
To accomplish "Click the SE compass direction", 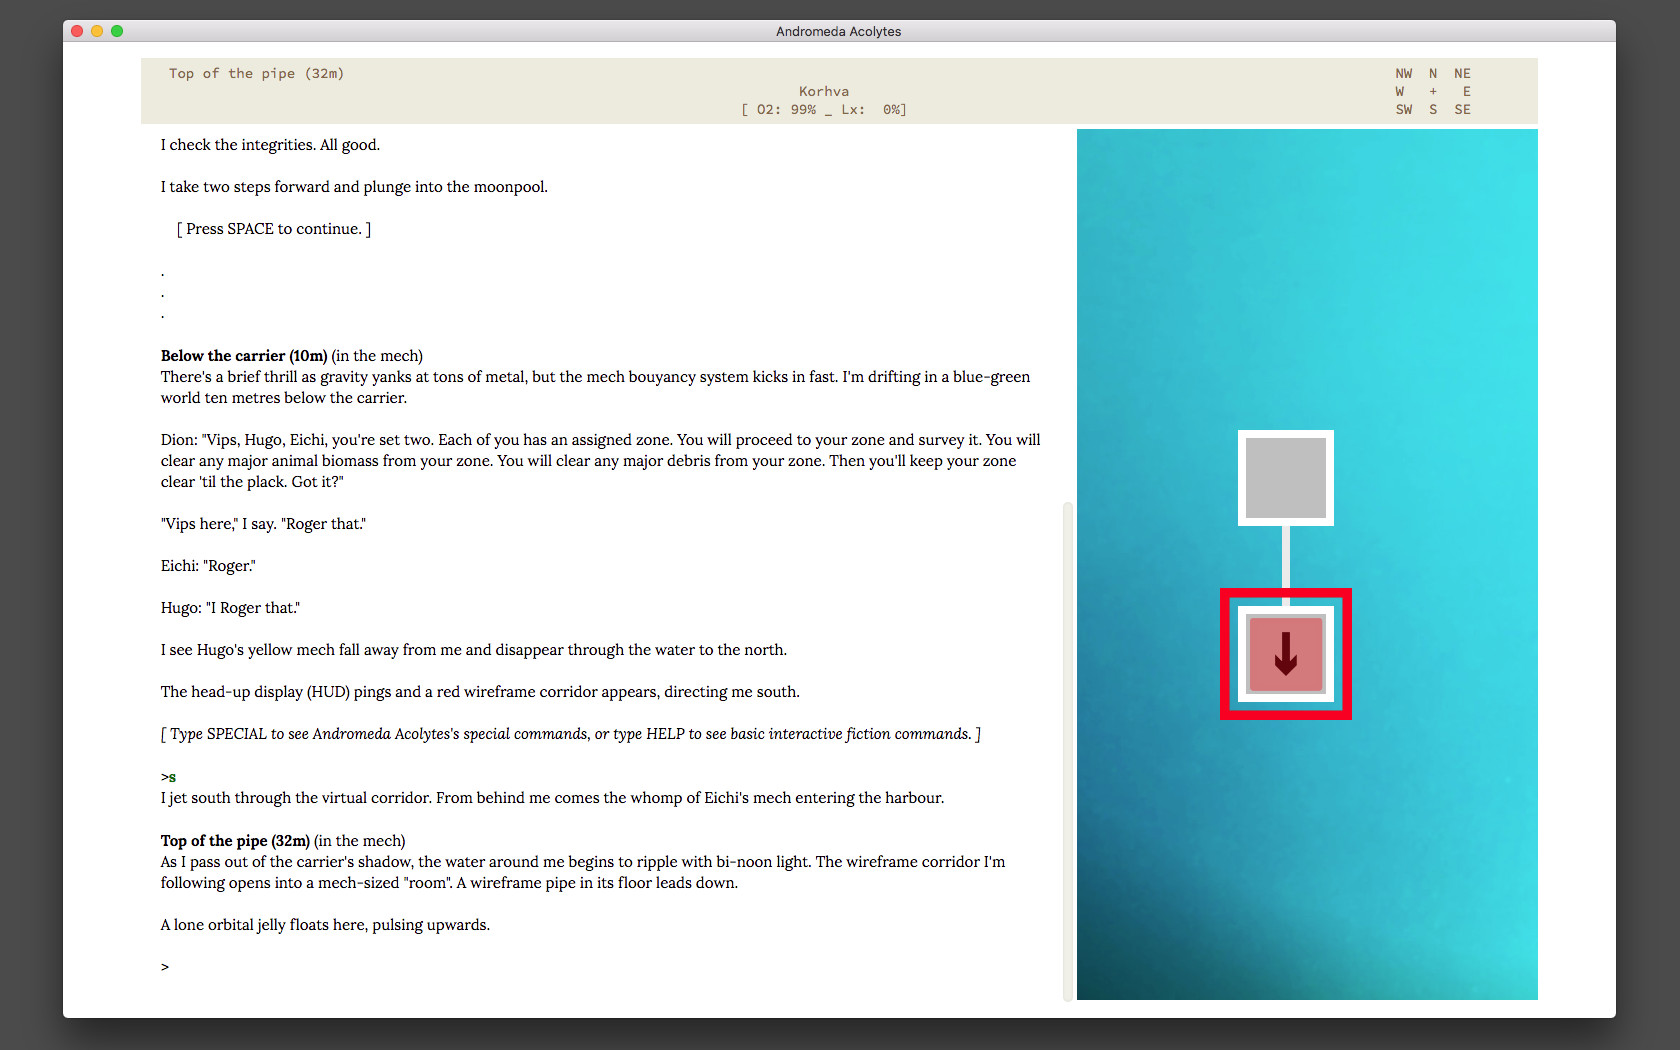I will (x=1462, y=110).
